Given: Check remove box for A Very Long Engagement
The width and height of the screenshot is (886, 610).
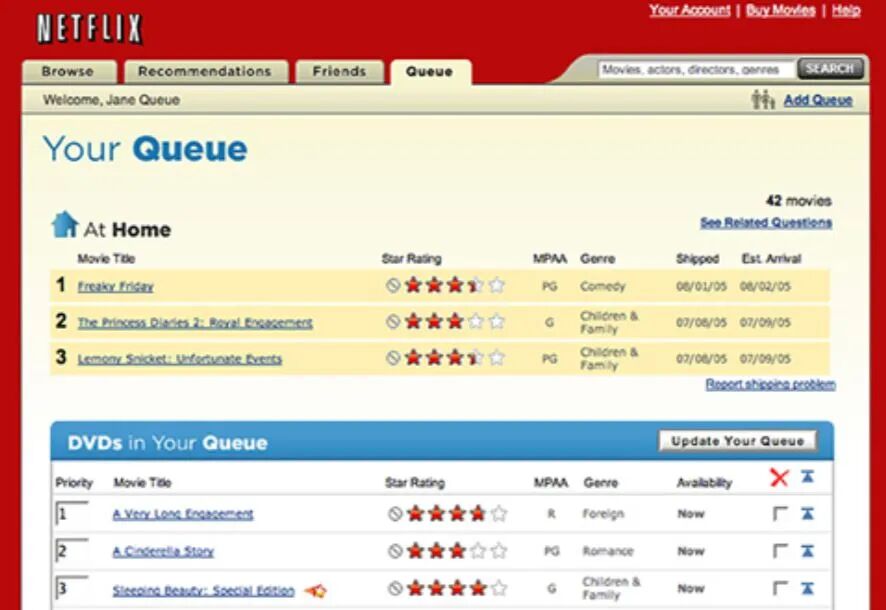Looking at the screenshot, I should tap(780, 513).
